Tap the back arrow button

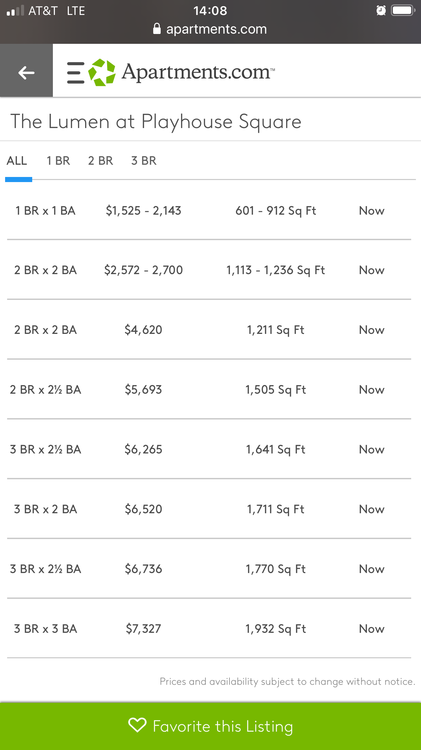(26, 72)
